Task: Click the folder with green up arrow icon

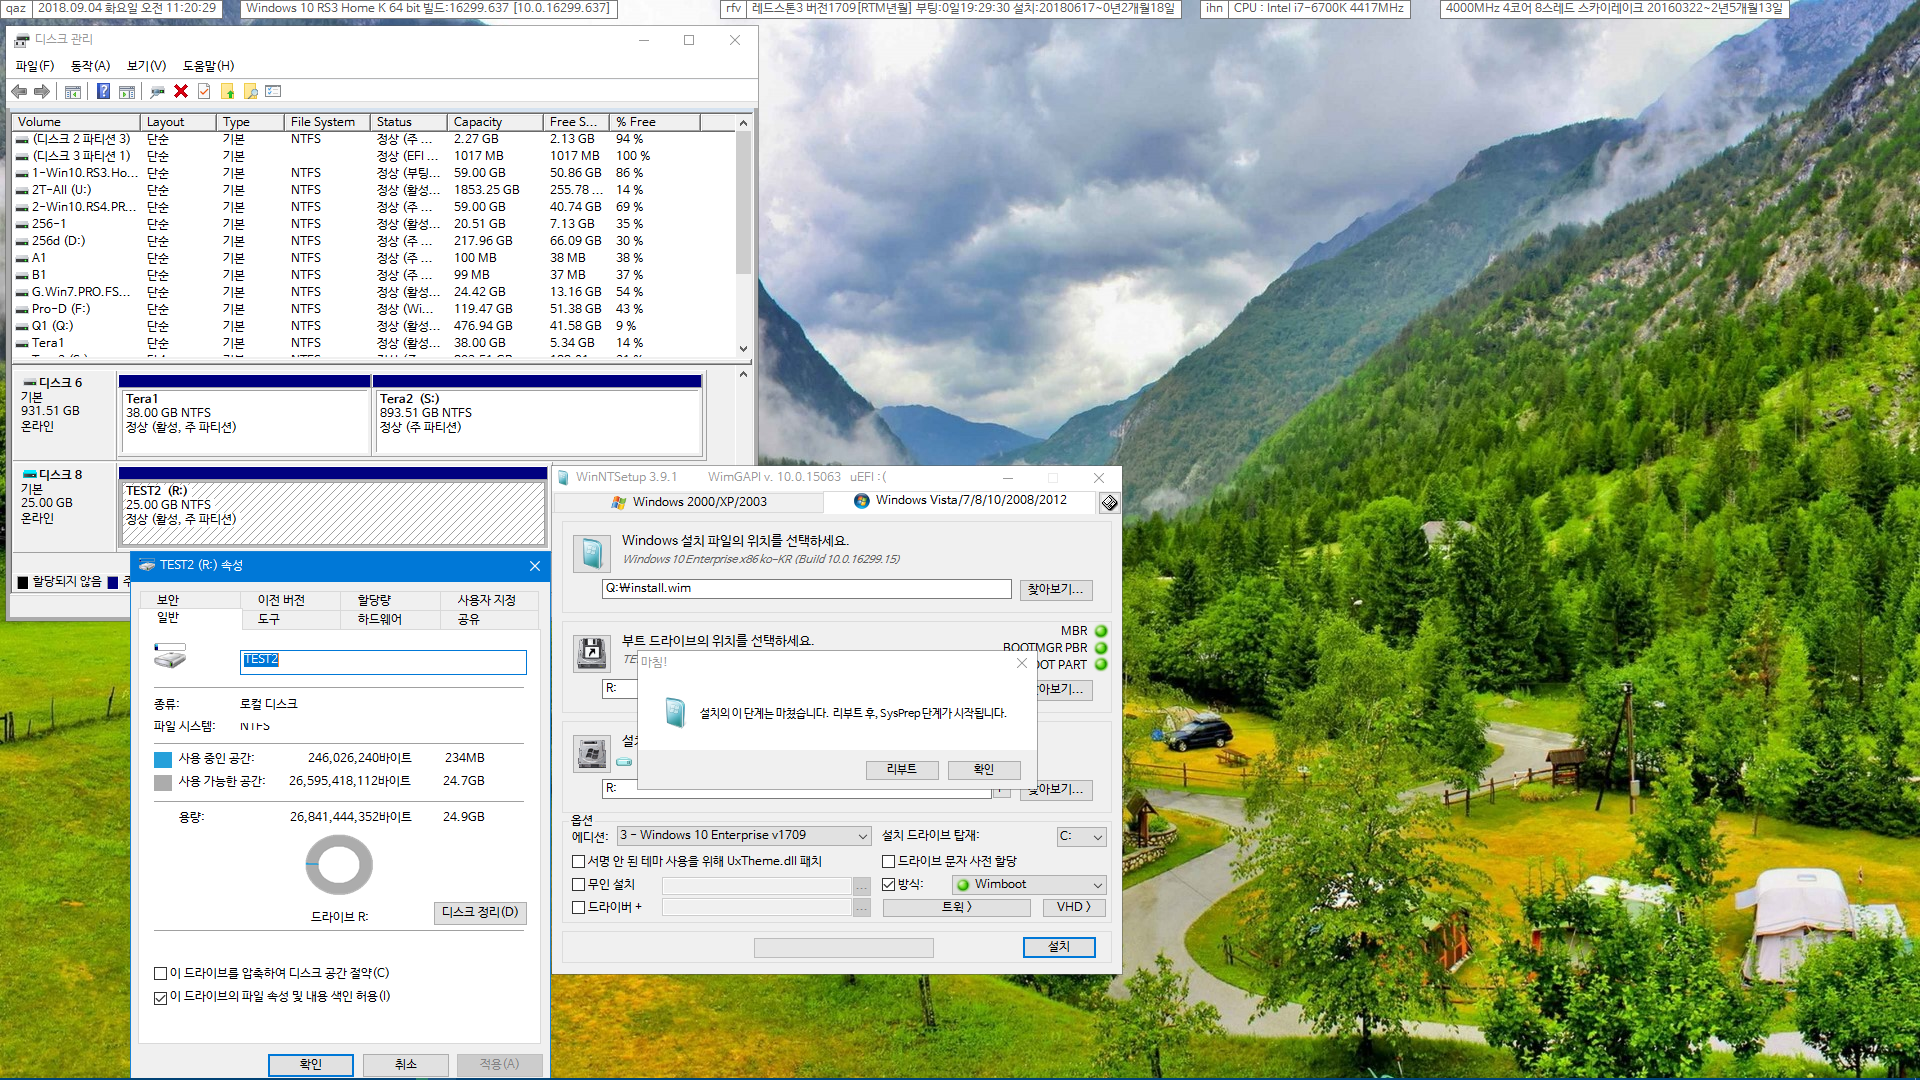Action: [228, 92]
